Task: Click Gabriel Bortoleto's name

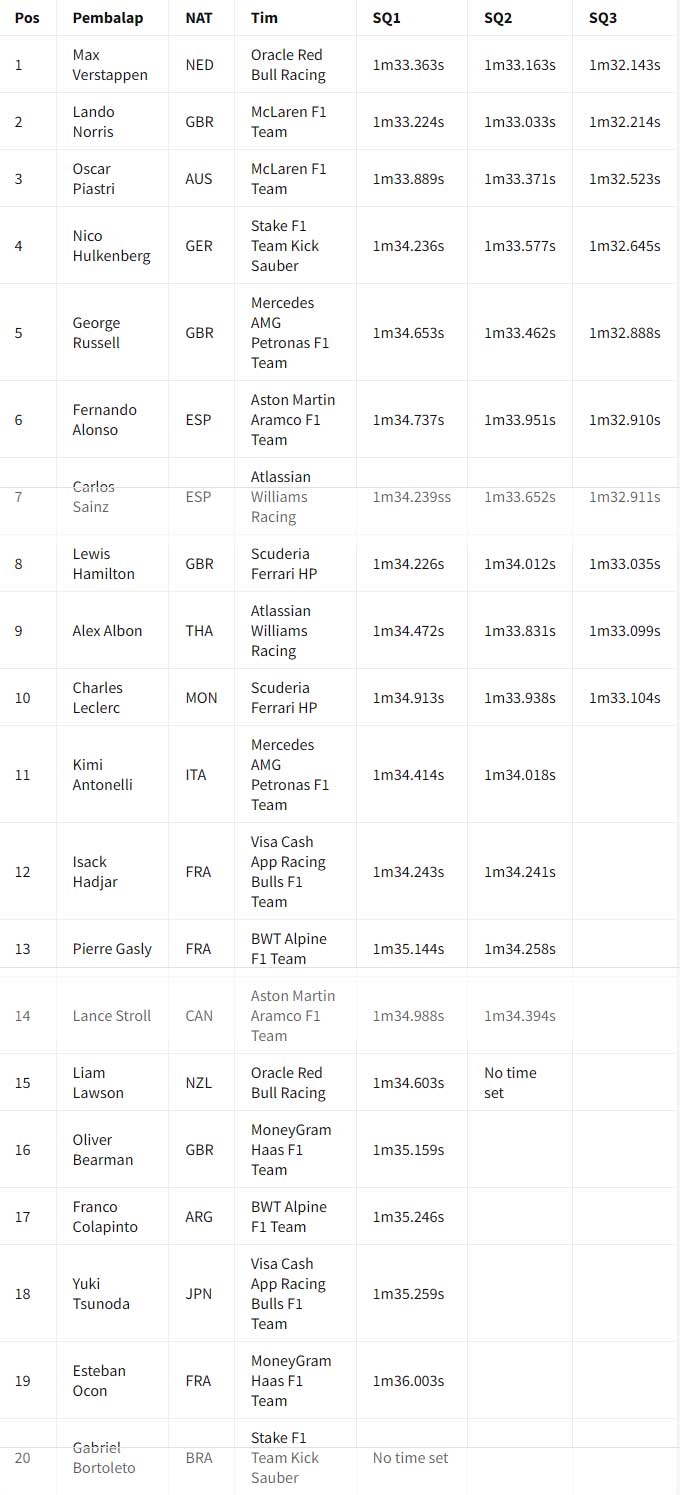Action: pos(103,1458)
